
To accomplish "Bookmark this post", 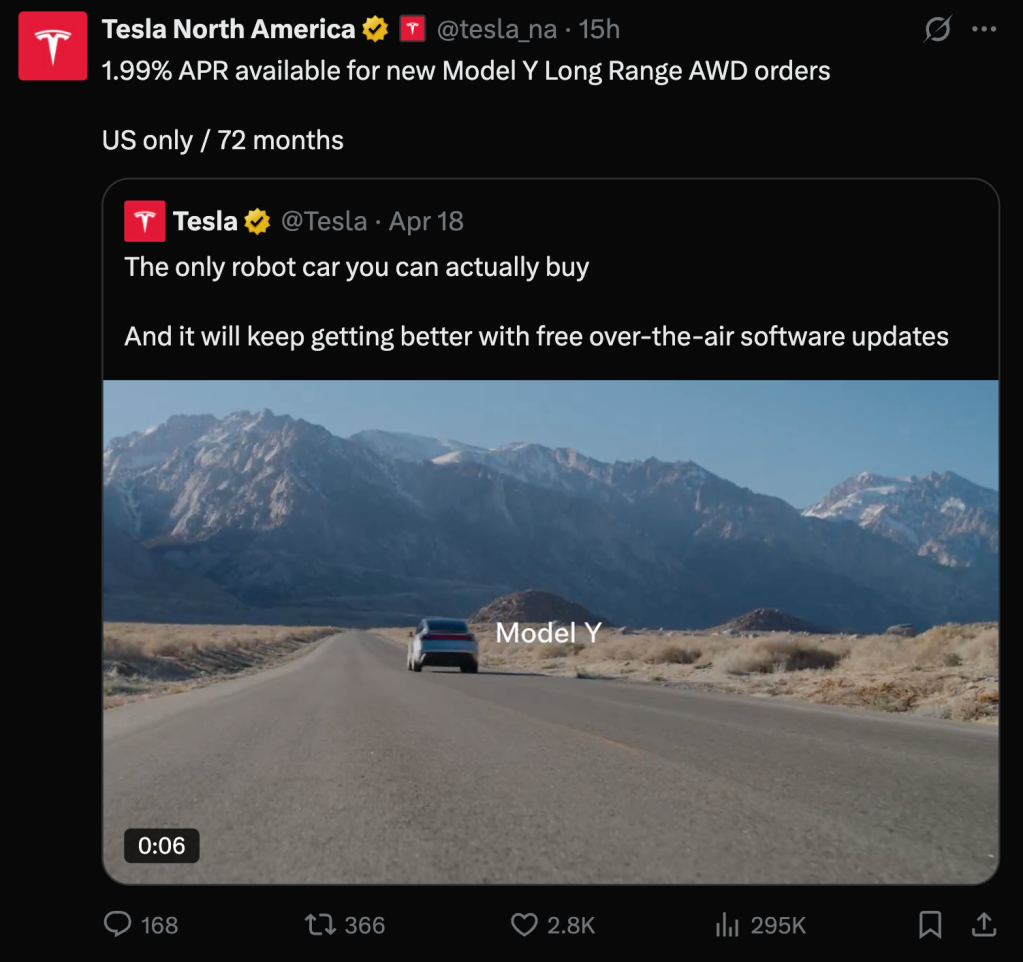I will (930, 925).
